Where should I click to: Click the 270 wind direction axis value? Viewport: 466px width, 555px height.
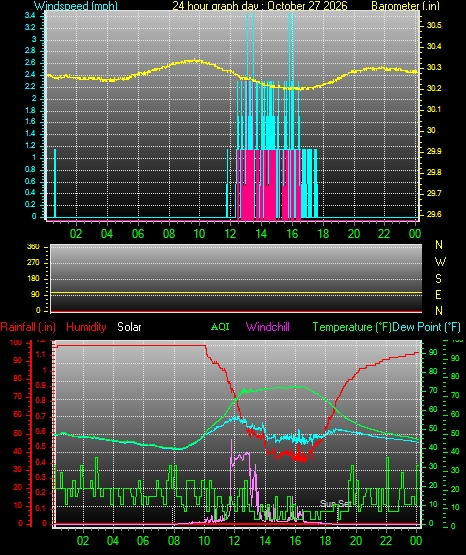click(x=33, y=263)
